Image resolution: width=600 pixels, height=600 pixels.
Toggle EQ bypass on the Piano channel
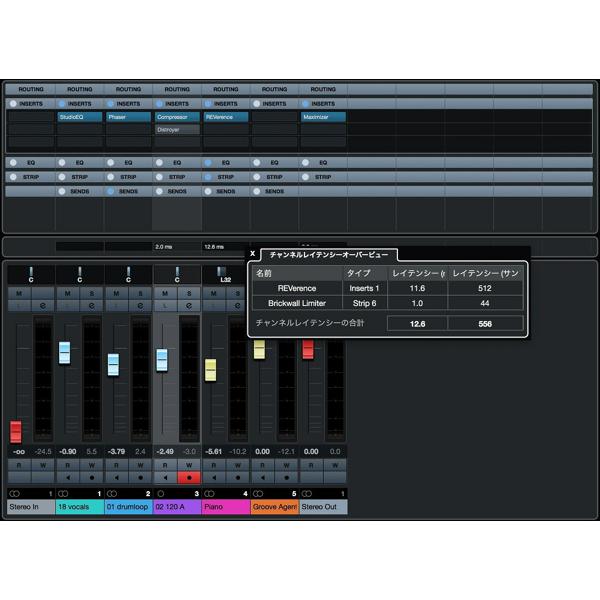[208, 163]
